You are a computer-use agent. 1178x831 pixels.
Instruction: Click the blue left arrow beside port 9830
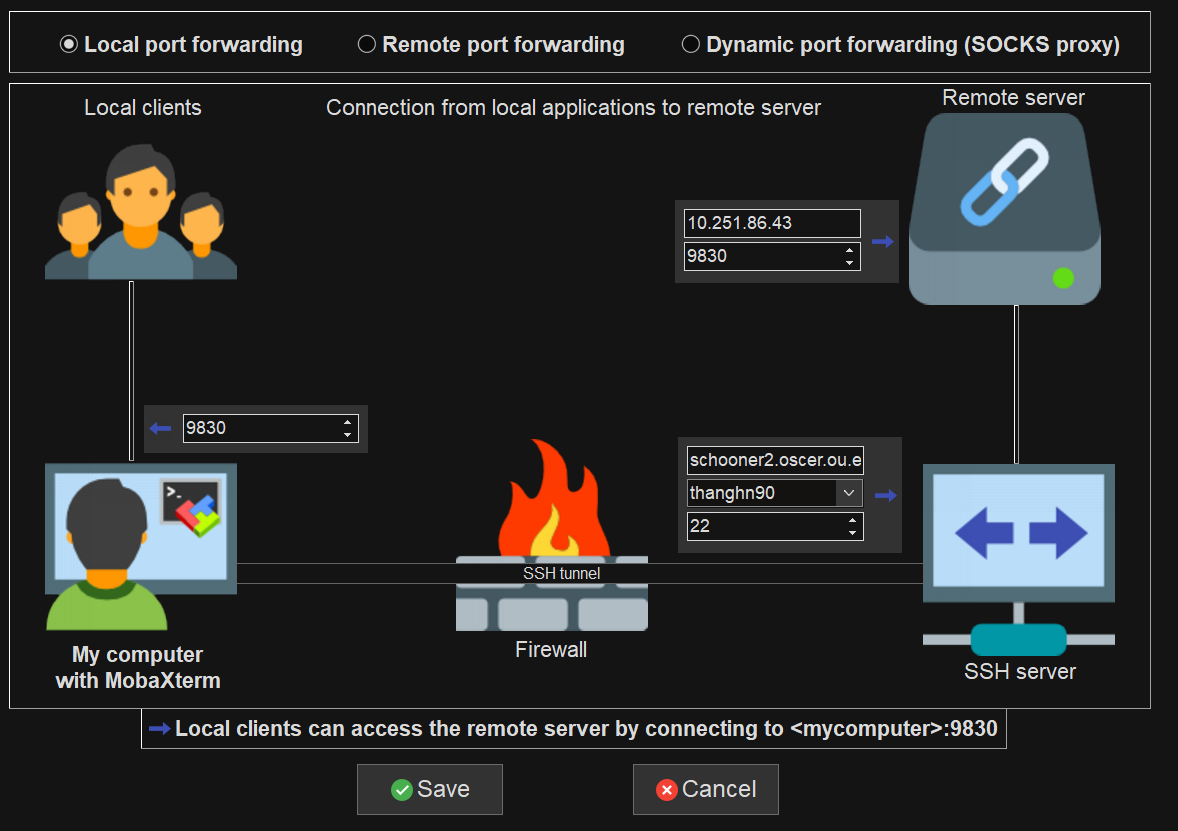click(x=160, y=428)
